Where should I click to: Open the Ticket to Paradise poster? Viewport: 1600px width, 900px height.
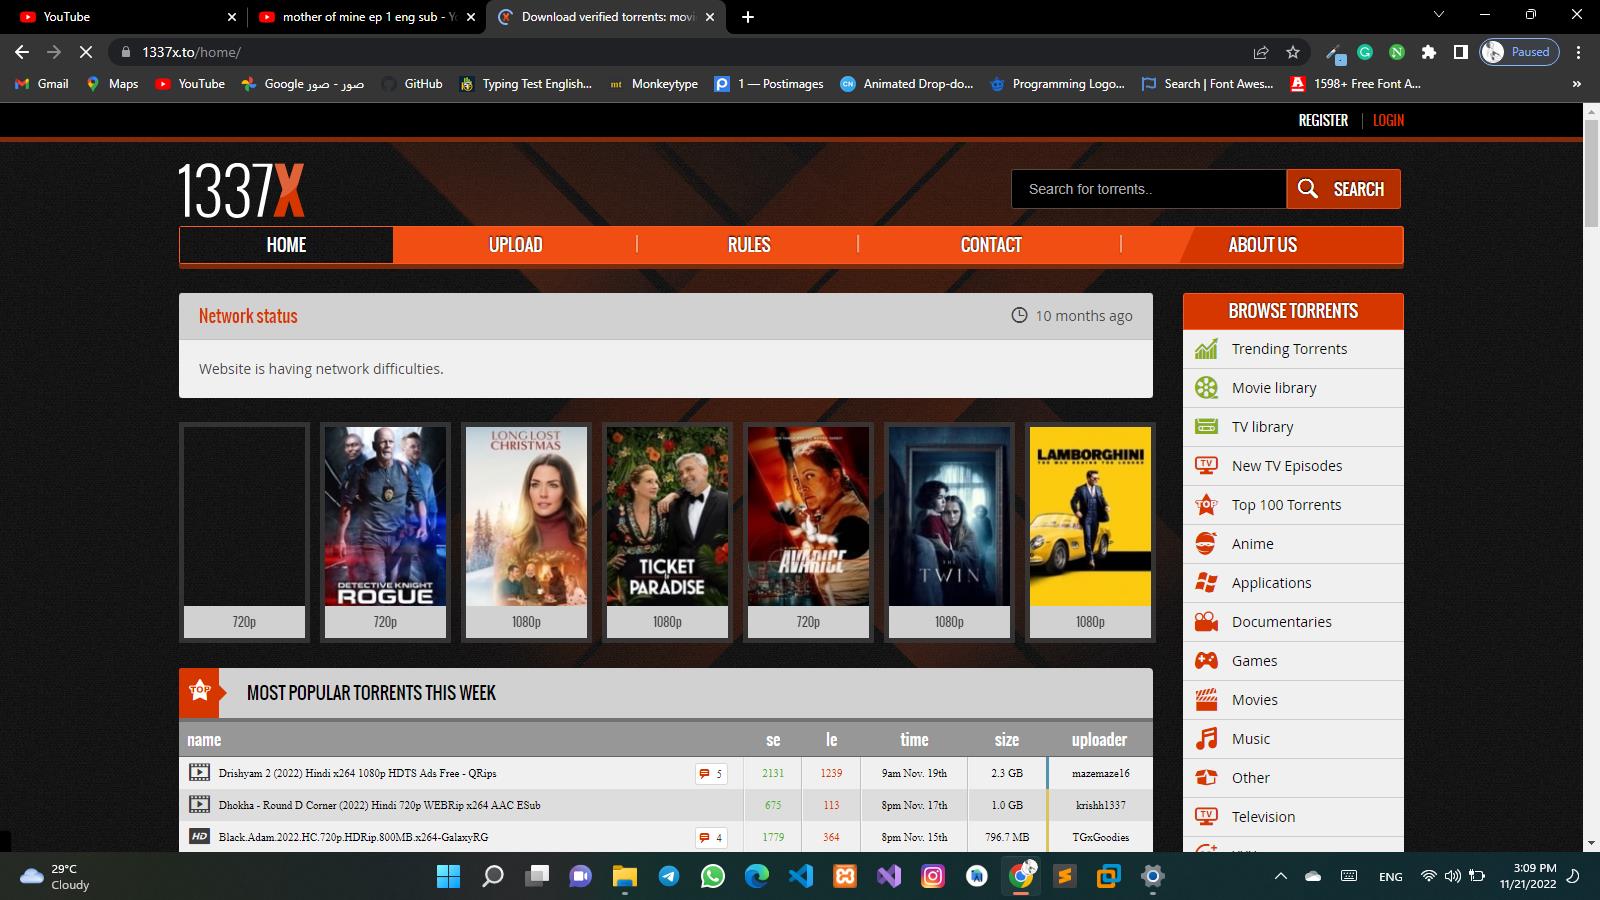point(667,517)
